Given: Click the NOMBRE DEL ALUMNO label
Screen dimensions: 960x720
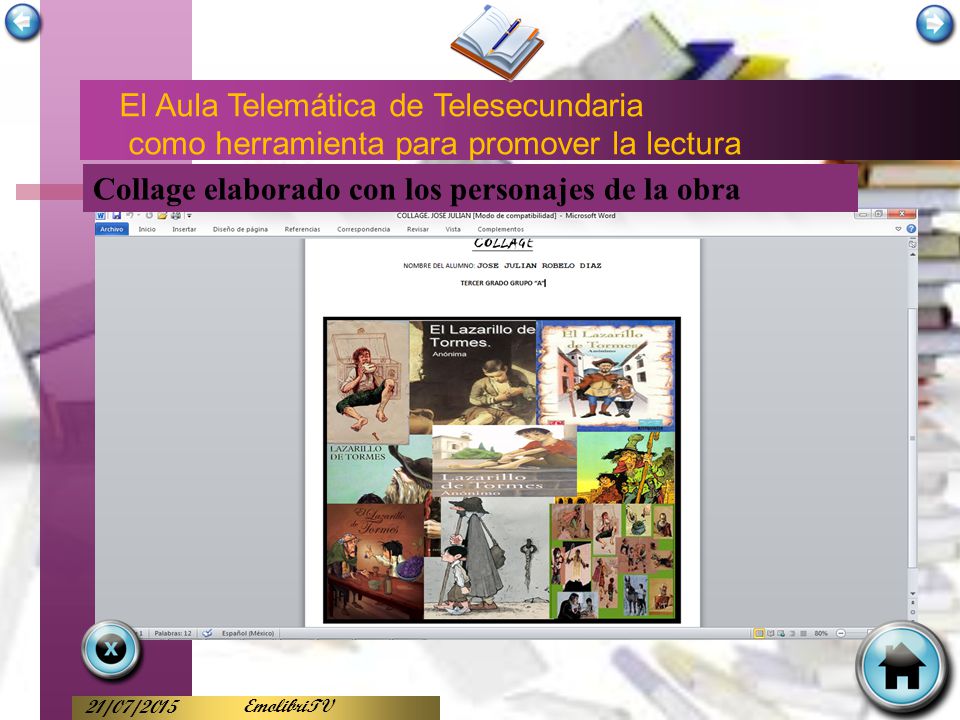Looking at the screenshot, I should tap(438, 266).
